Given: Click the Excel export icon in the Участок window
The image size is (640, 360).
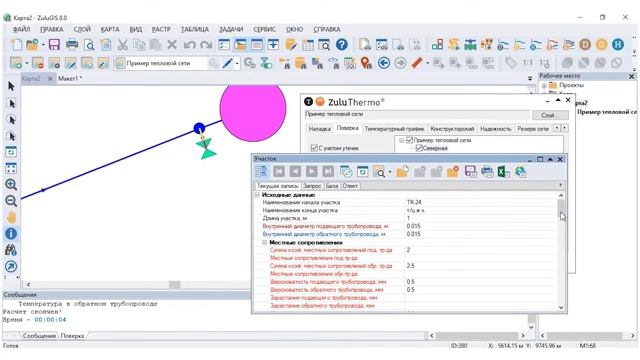Looking at the screenshot, I should (x=503, y=172).
